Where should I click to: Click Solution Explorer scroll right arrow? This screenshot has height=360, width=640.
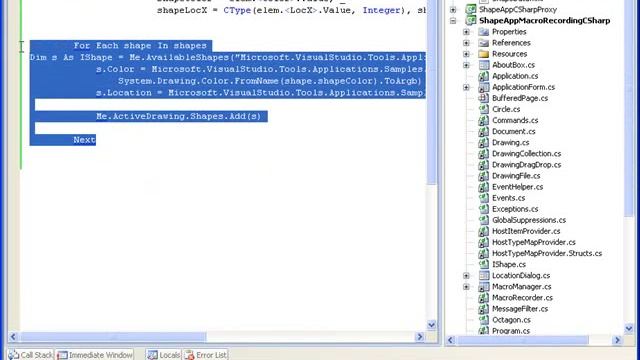[x=617, y=340]
